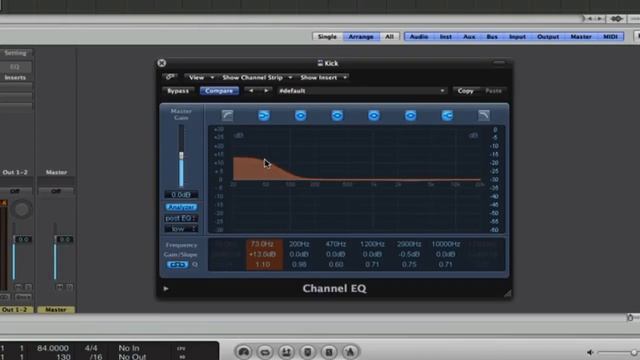
Task: Toggle the Output channel filter
Action: coord(548,37)
